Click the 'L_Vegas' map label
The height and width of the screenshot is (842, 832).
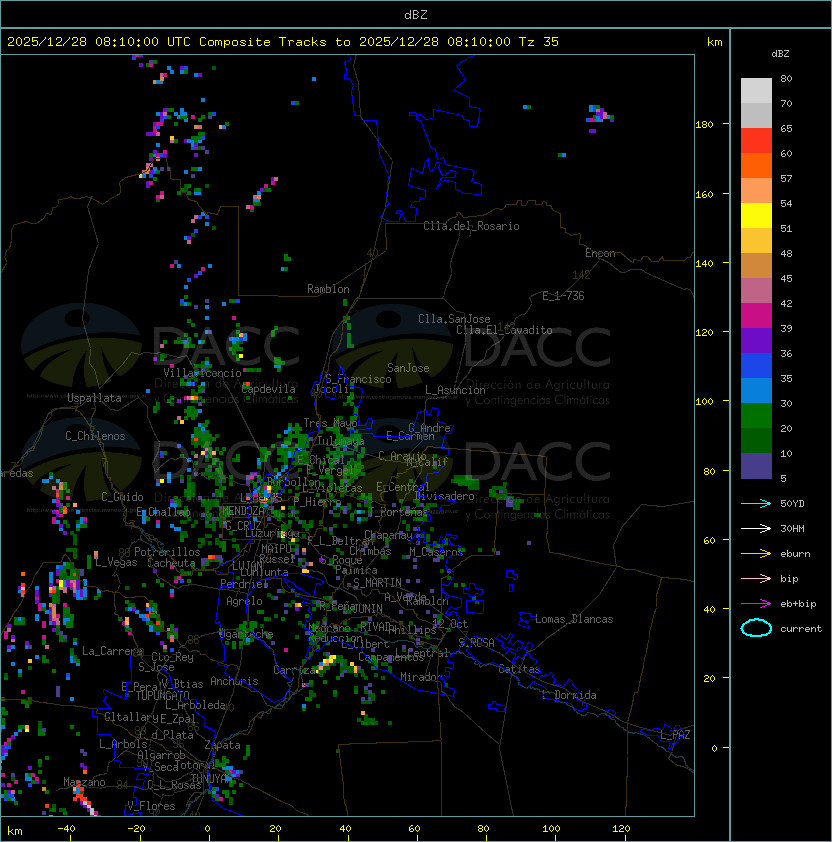coord(116,562)
